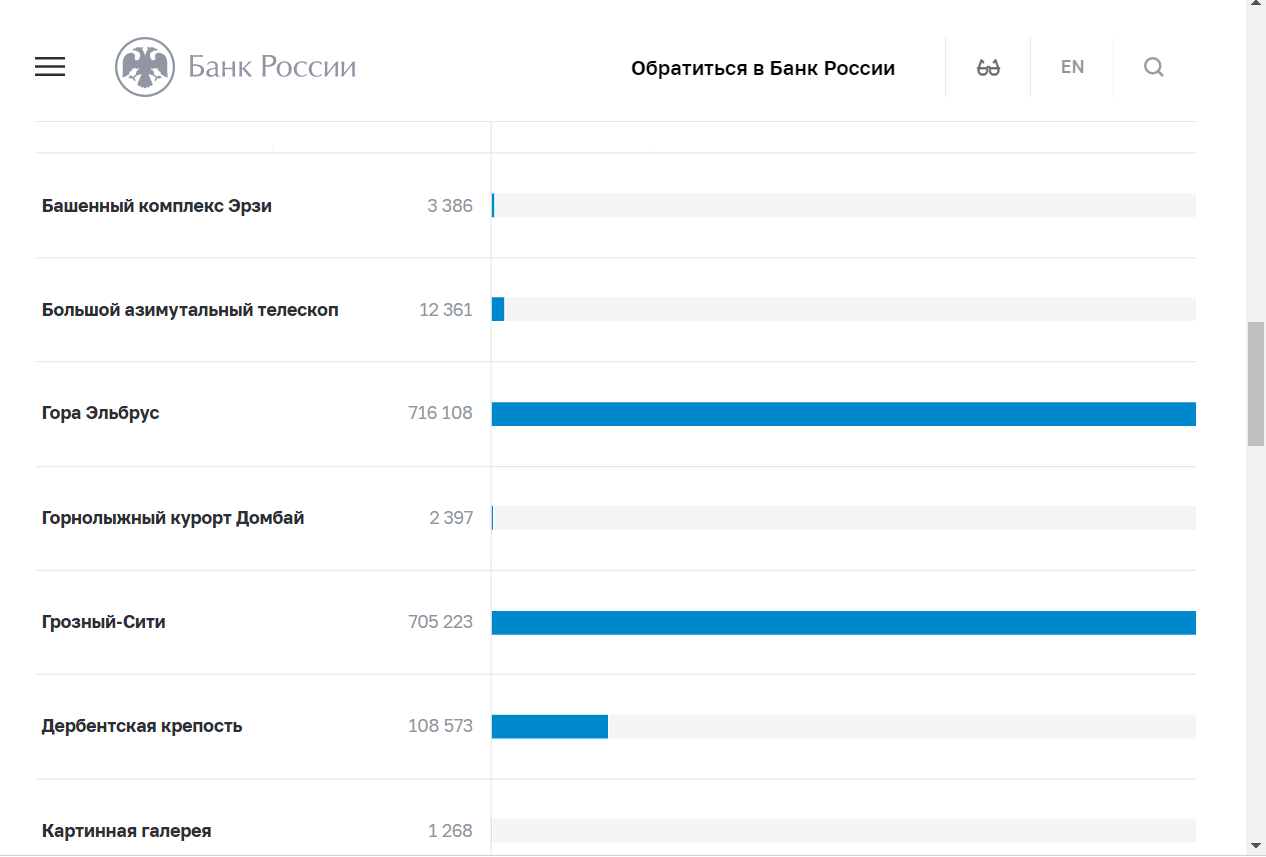Click the Картинная галерея bar
Viewport: 1266px width, 857px height.
click(x=844, y=831)
